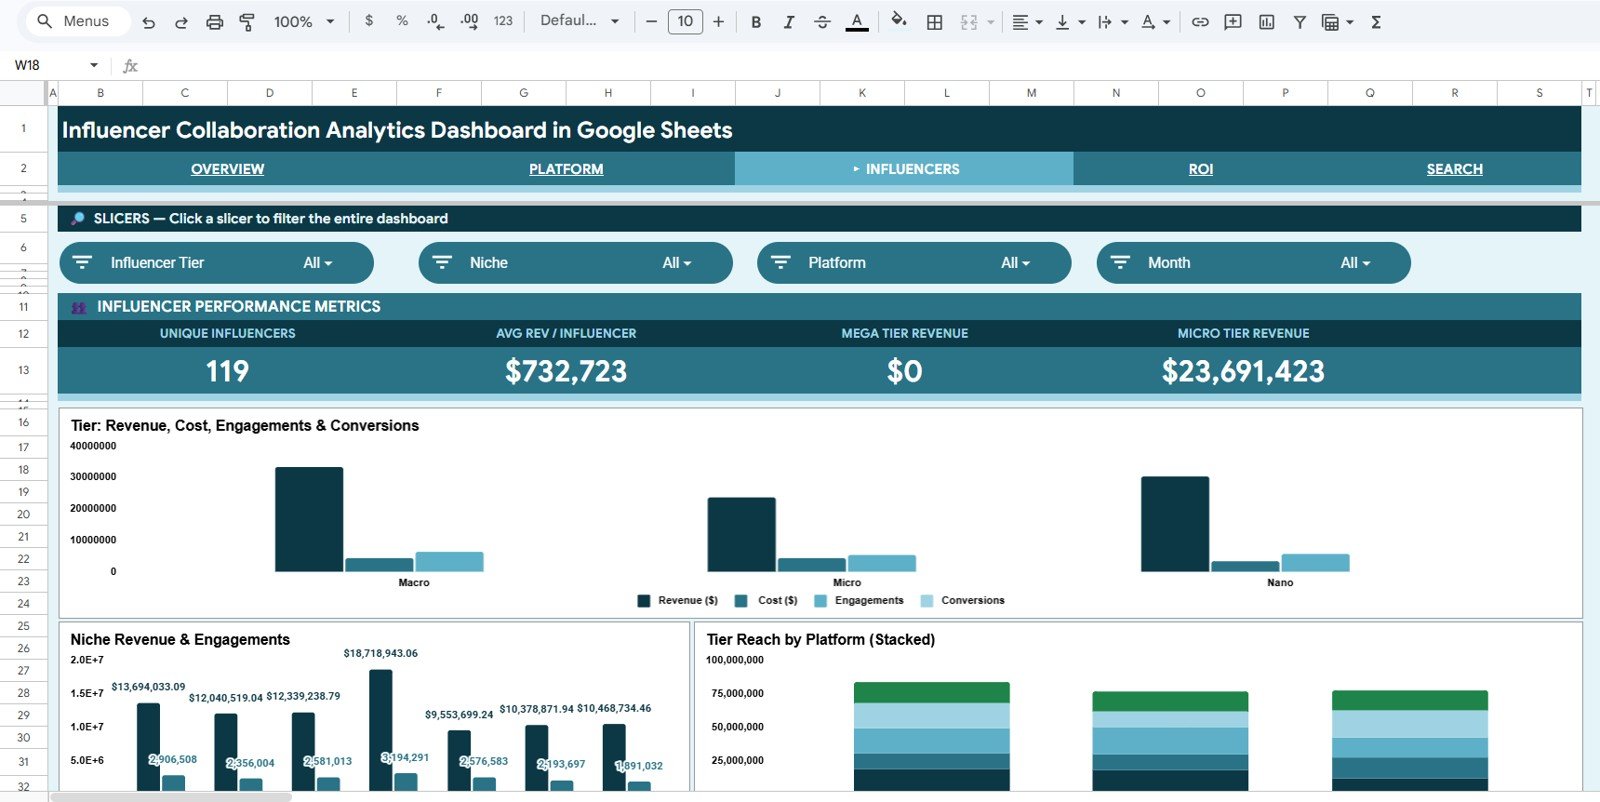Open the Menus search box
The height and width of the screenshot is (802, 1600).
point(76,21)
